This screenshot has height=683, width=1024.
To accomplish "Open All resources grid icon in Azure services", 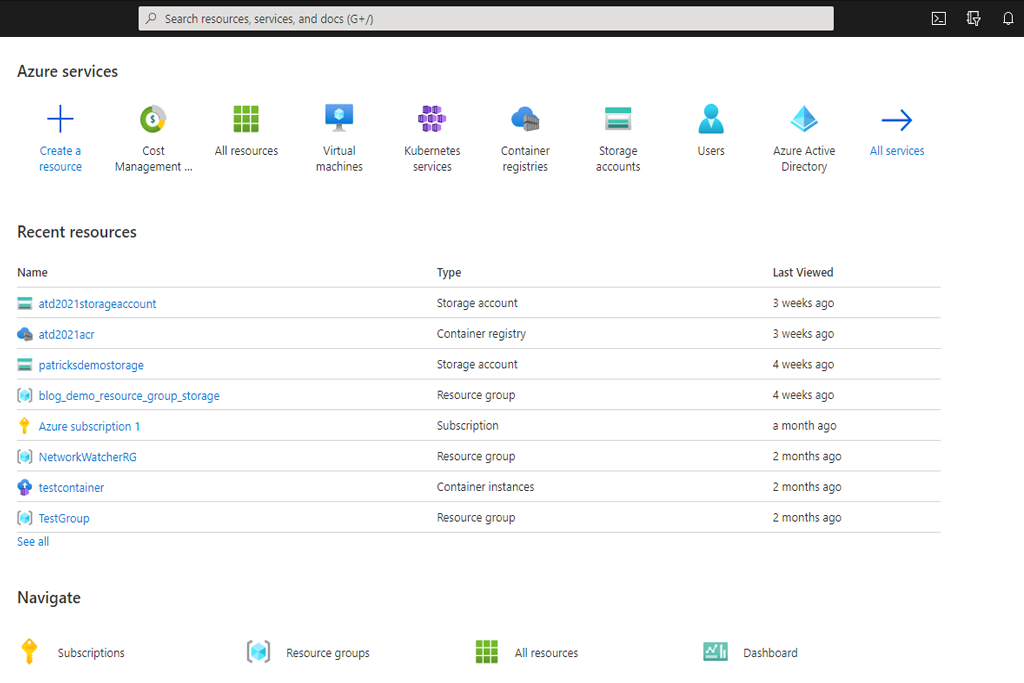I will click(x=246, y=119).
